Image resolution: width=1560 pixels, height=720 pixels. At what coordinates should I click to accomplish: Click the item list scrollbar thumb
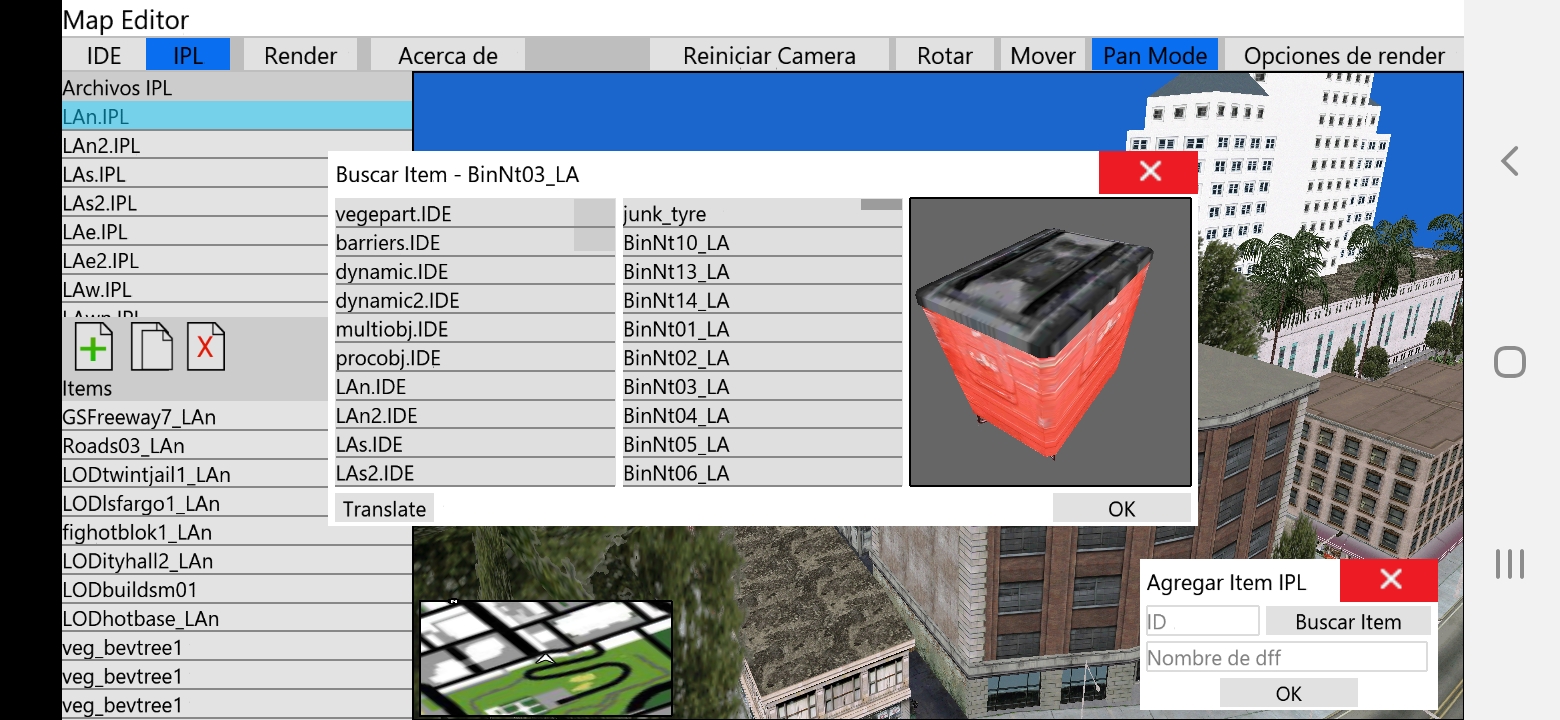(881, 204)
